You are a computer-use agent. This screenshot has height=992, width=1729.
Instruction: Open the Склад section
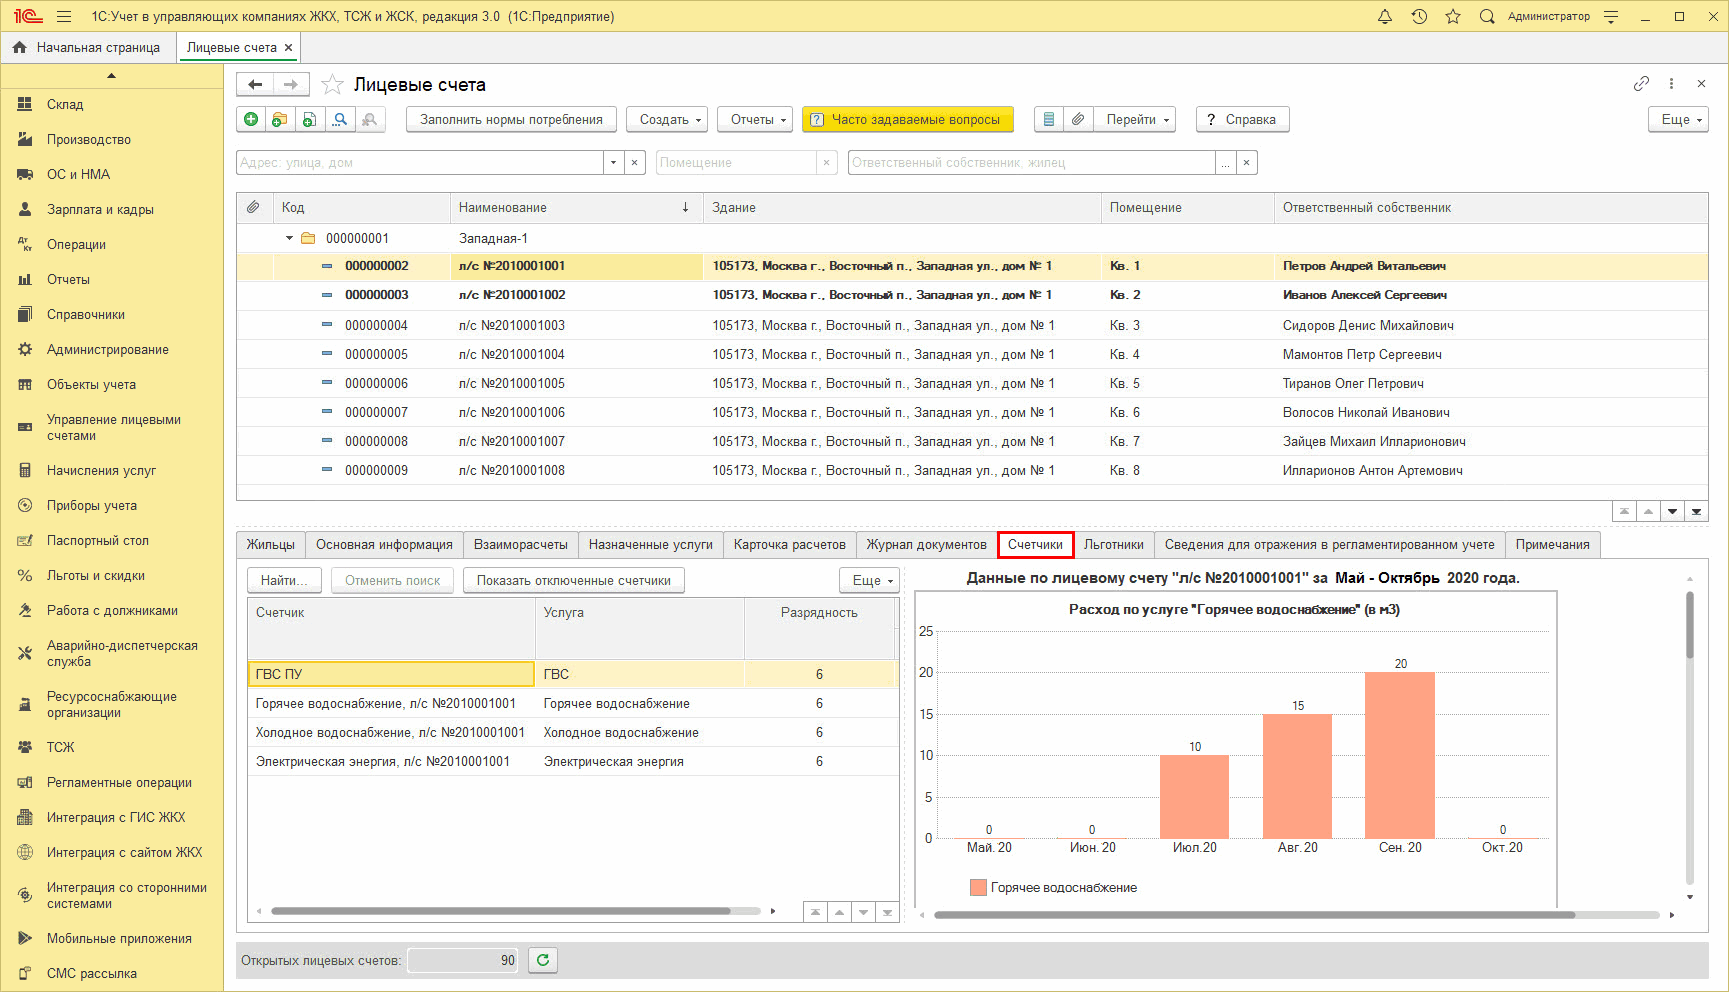[x=65, y=104]
